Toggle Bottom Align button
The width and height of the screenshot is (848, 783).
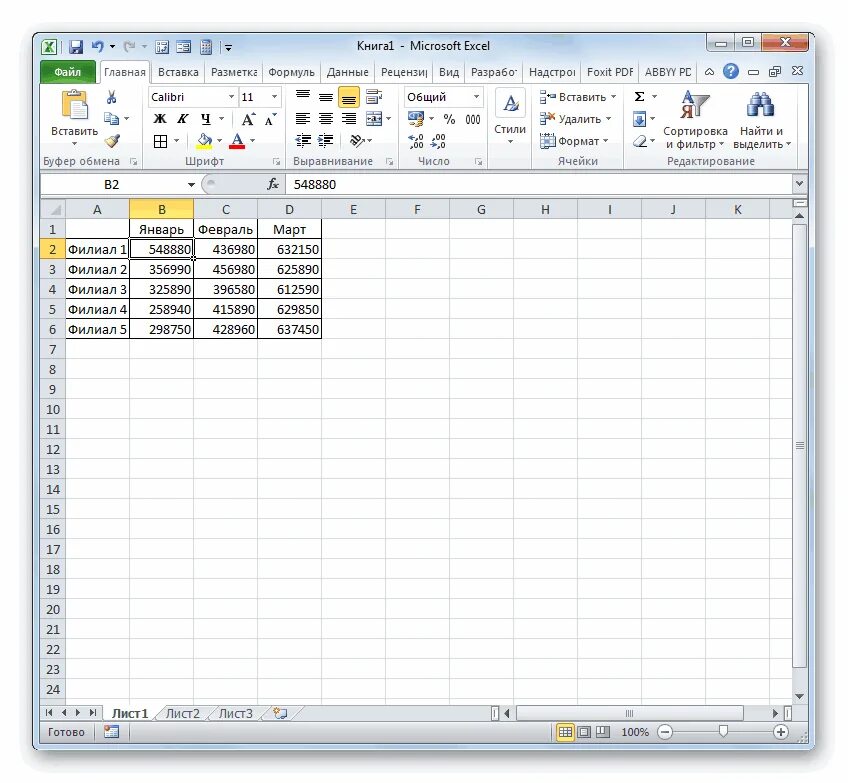(x=349, y=97)
